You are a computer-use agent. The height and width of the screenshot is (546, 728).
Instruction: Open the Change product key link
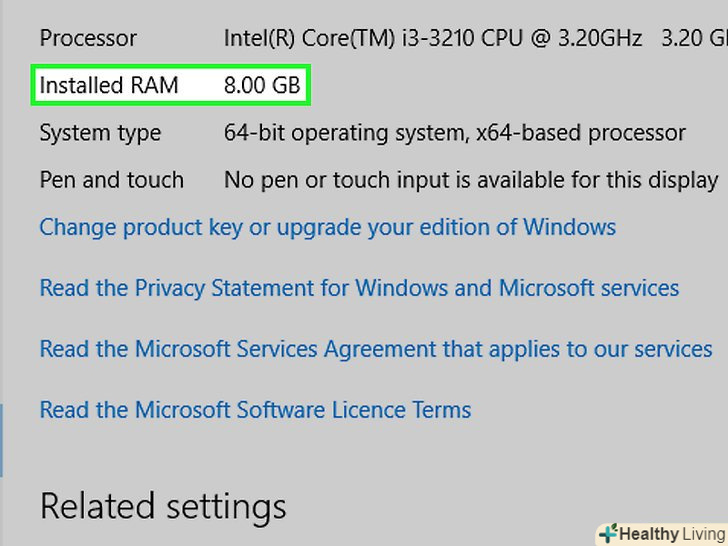[327, 227]
